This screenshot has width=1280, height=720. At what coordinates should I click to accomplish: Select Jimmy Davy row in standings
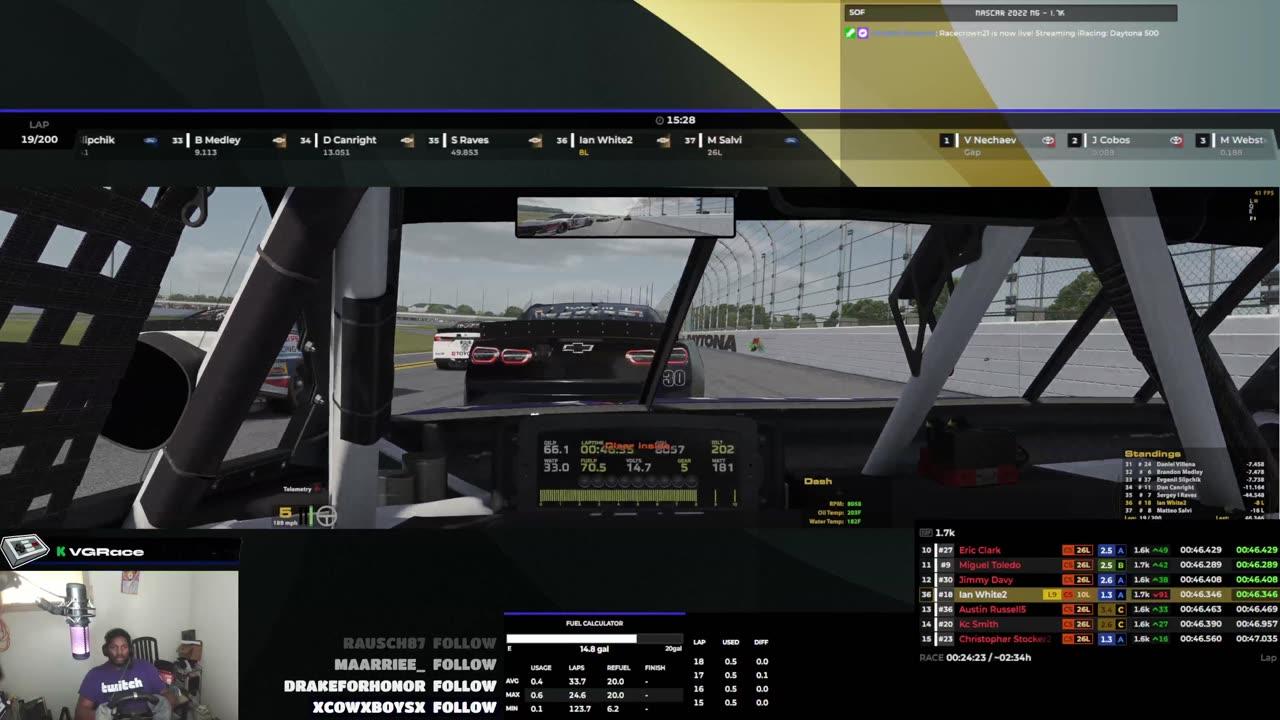click(x=1098, y=580)
